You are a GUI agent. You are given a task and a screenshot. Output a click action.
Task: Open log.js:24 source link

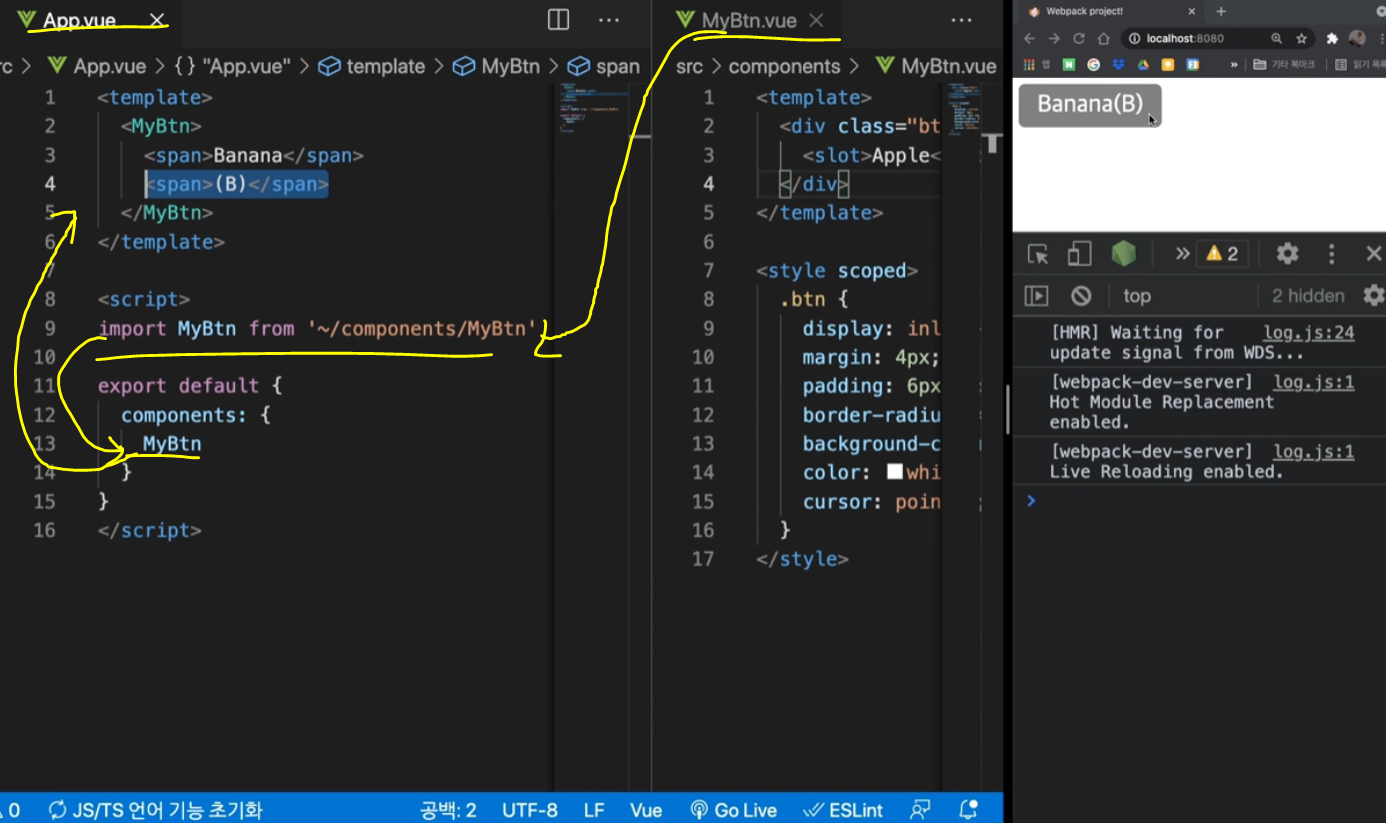(x=1308, y=333)
